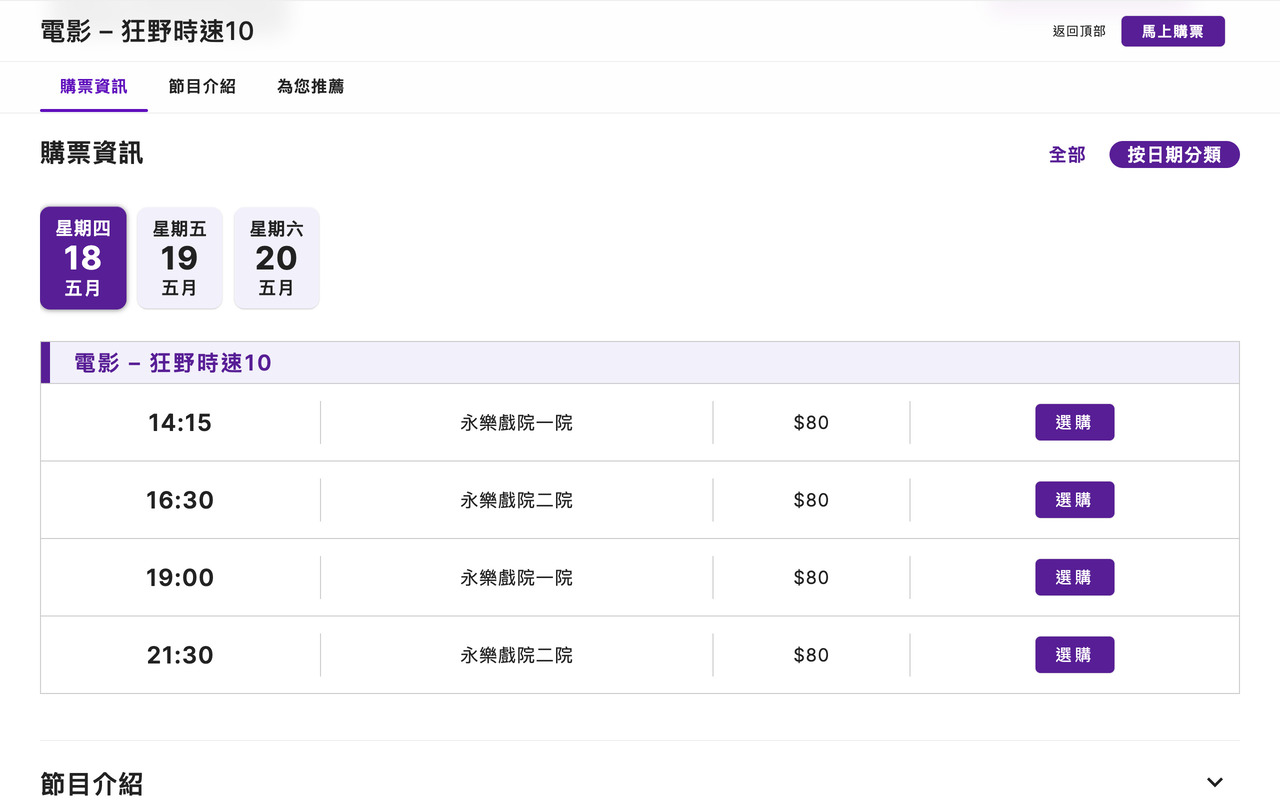1280x800 pixels.
Task: Click the page title 電影 – 狂野時速10
Action: (x=147, y=31)
